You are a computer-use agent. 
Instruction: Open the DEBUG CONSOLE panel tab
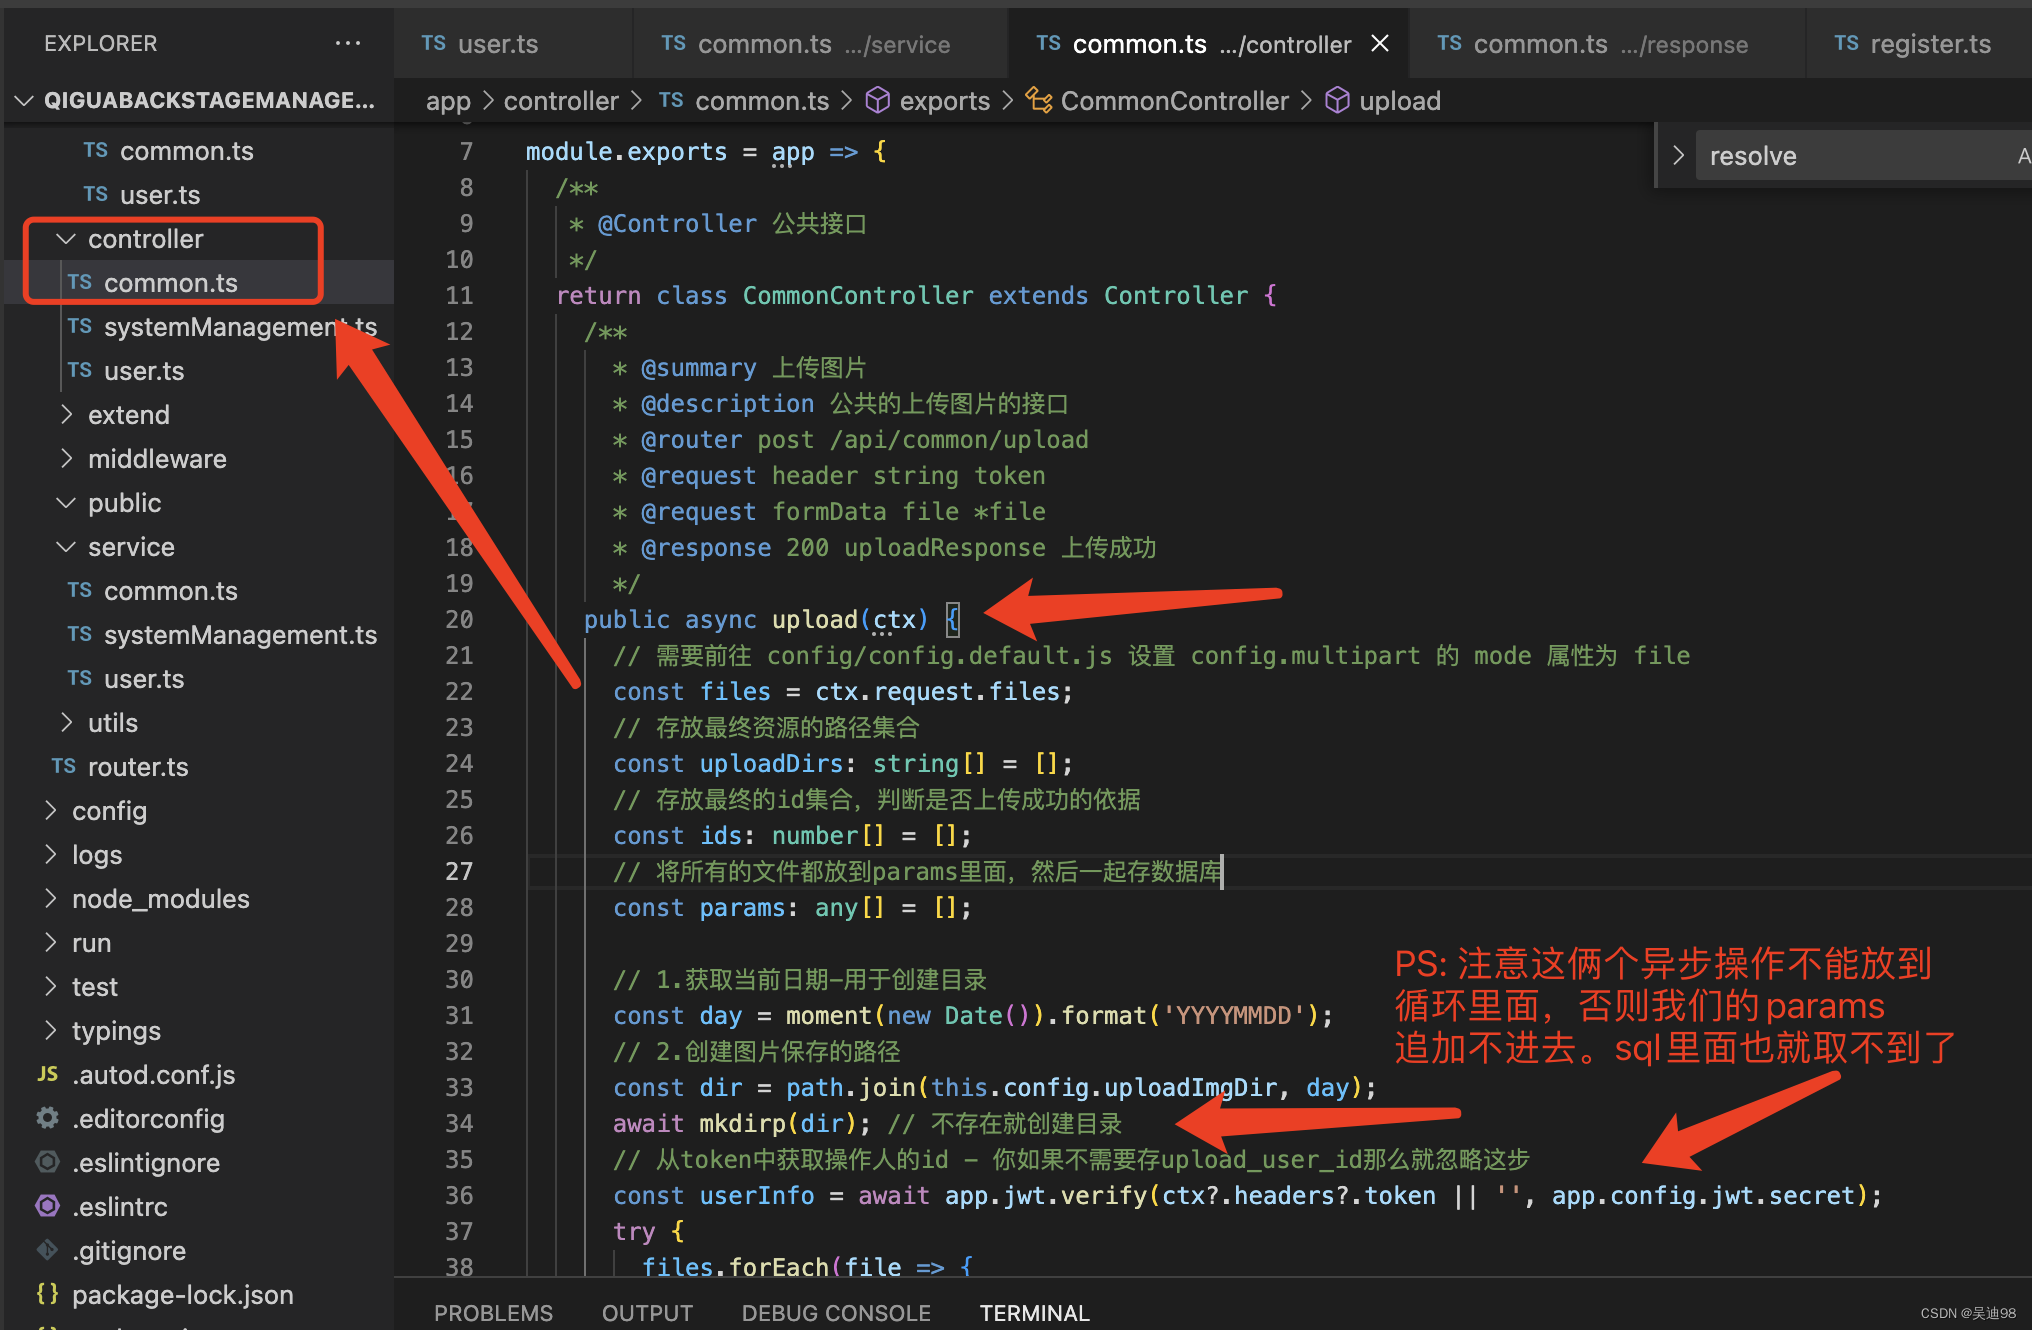click(x=836, y=1312)
